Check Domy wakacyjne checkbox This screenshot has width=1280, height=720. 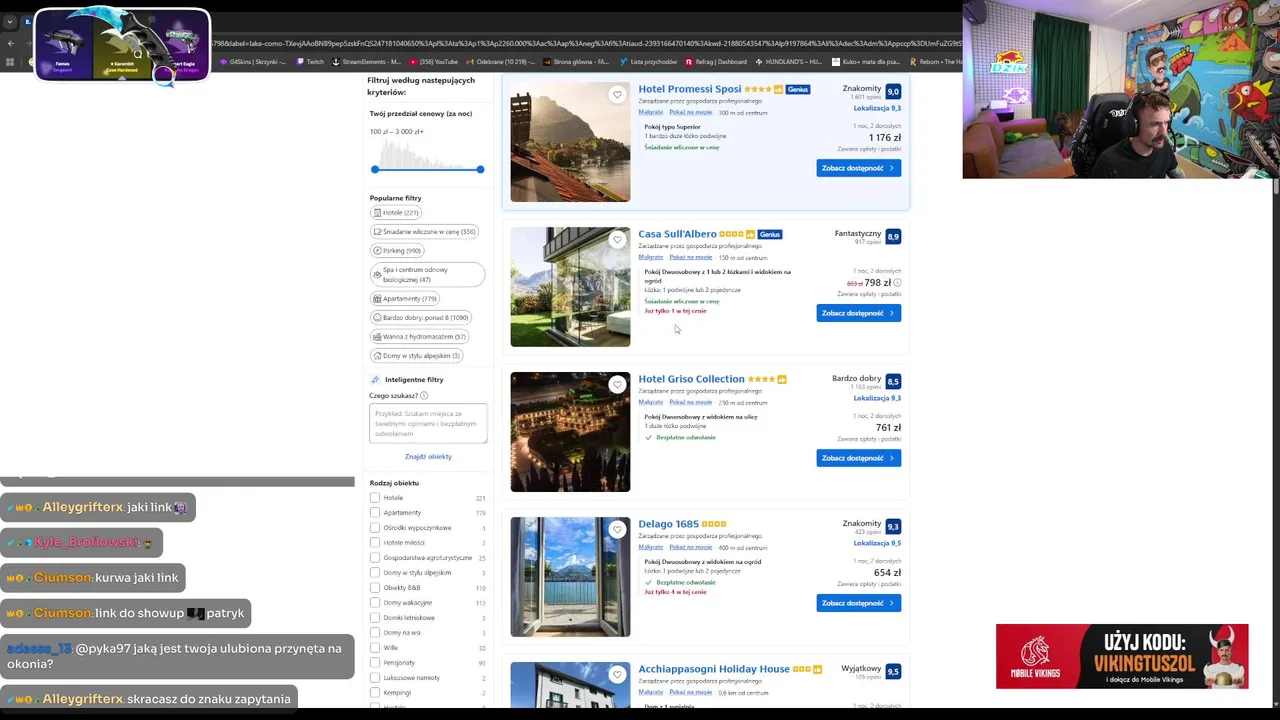click(x=375, y=603)
